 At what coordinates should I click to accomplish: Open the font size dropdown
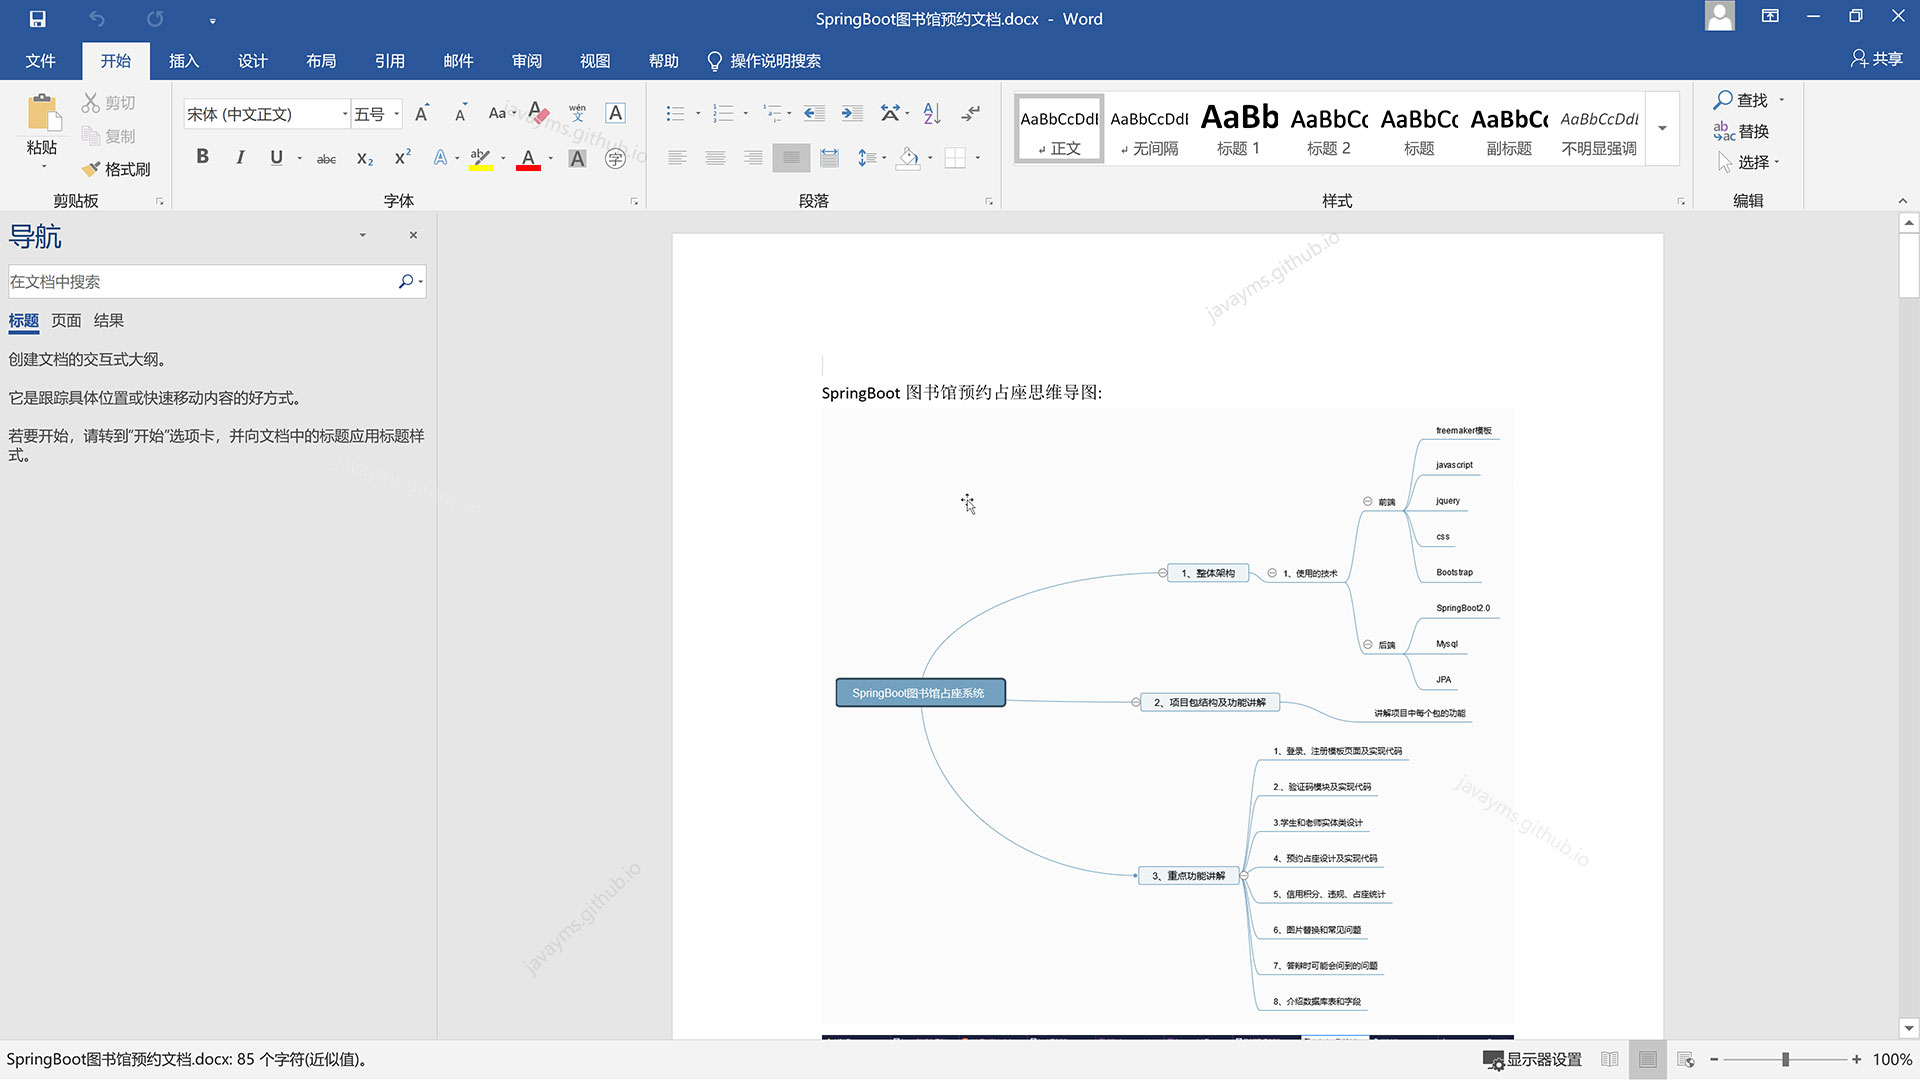[x=397, y=114]
